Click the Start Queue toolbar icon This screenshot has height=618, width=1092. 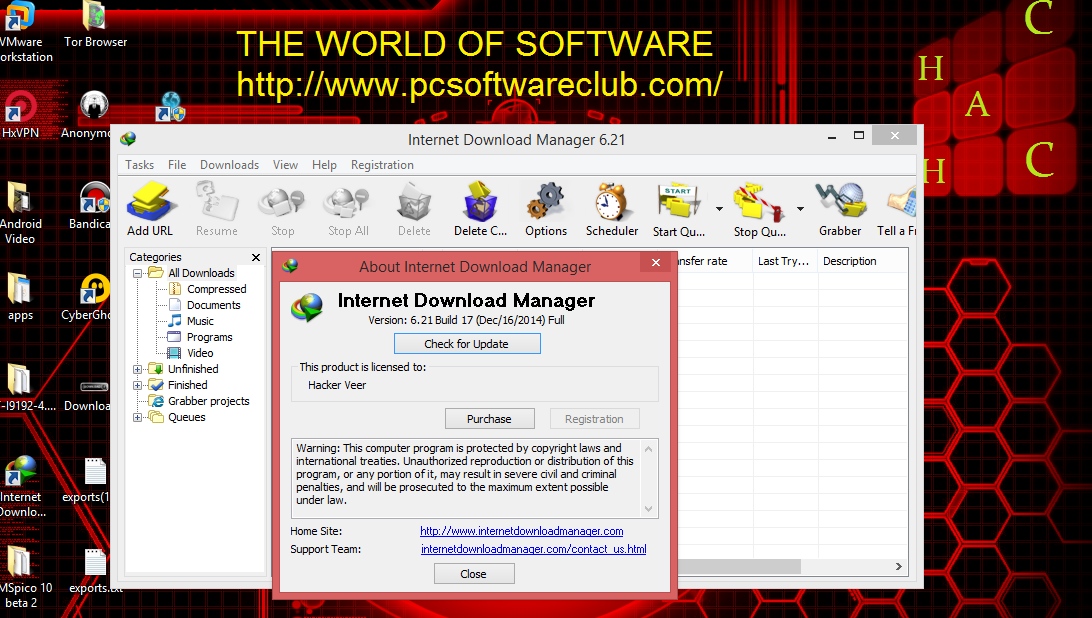click(678, 208)
